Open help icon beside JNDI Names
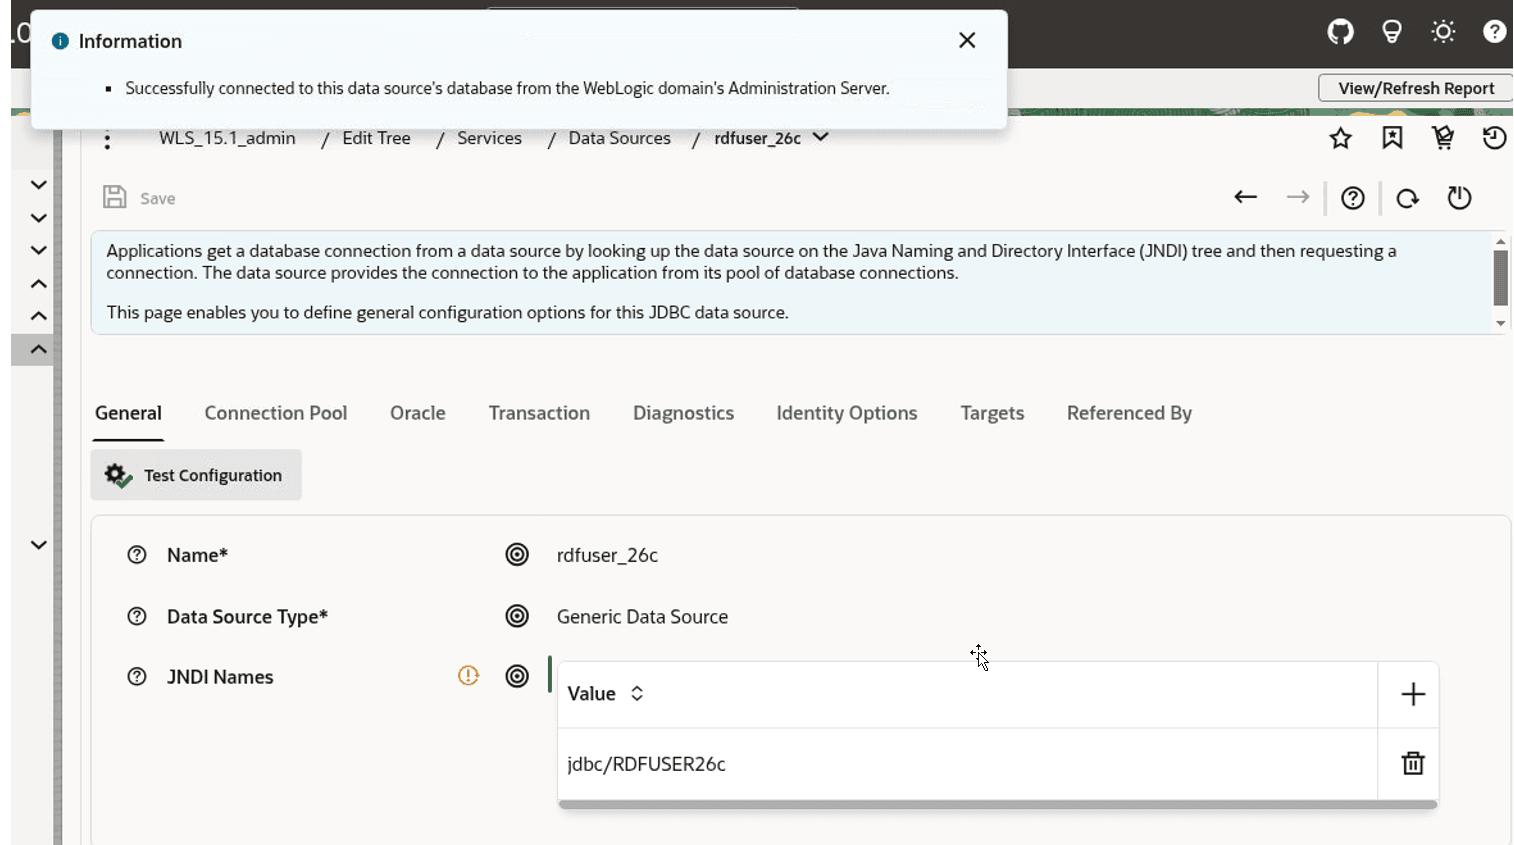 tap(137, 677)
